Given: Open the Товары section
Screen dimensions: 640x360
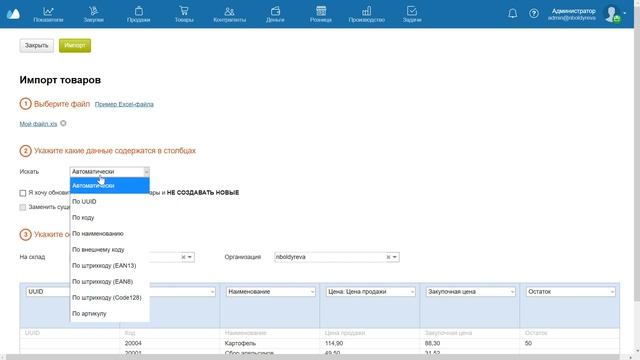Looking at the screenshot, I should point(184,14).
